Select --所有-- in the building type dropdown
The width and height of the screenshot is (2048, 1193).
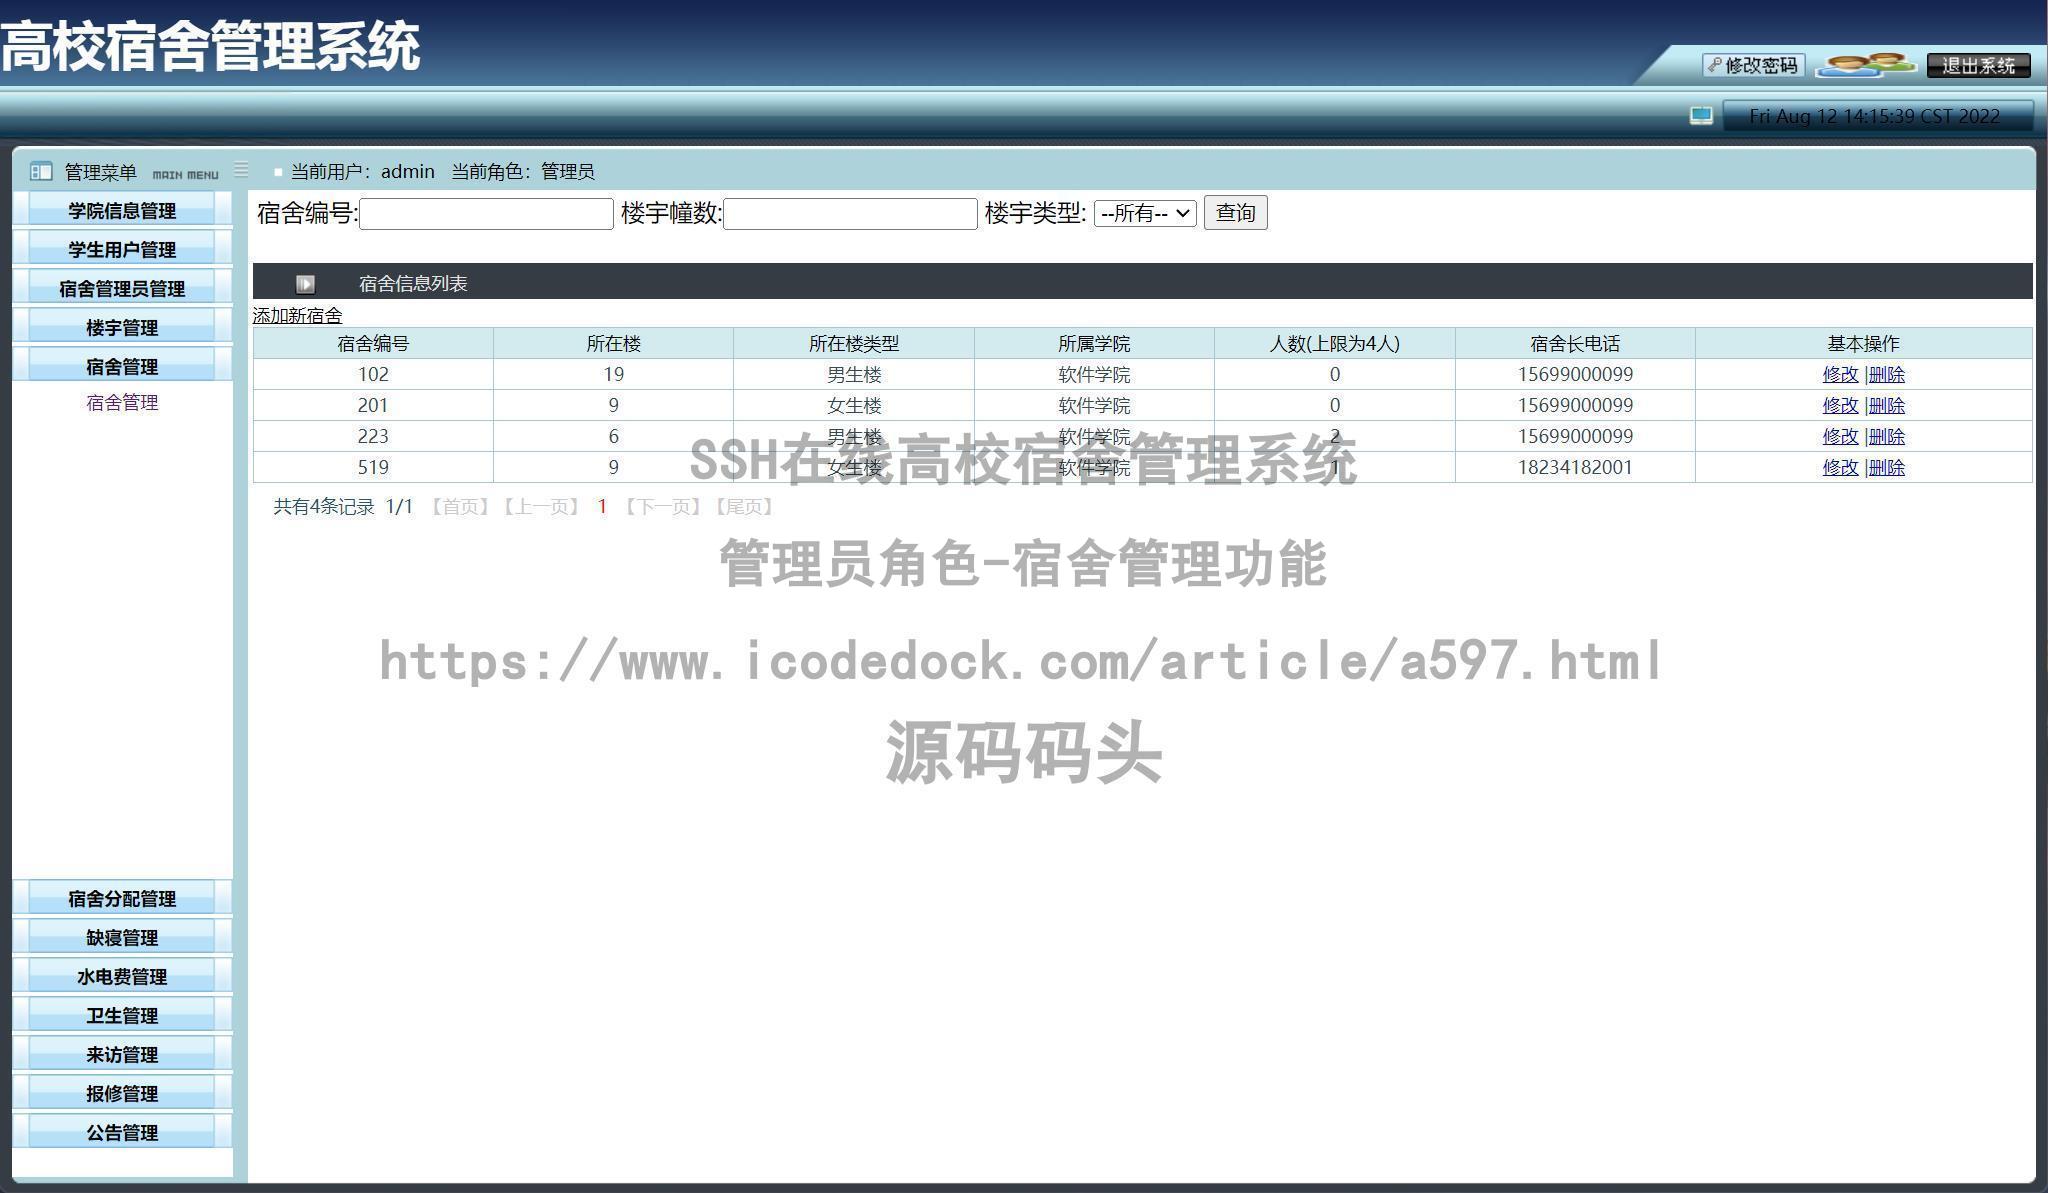1137,213
